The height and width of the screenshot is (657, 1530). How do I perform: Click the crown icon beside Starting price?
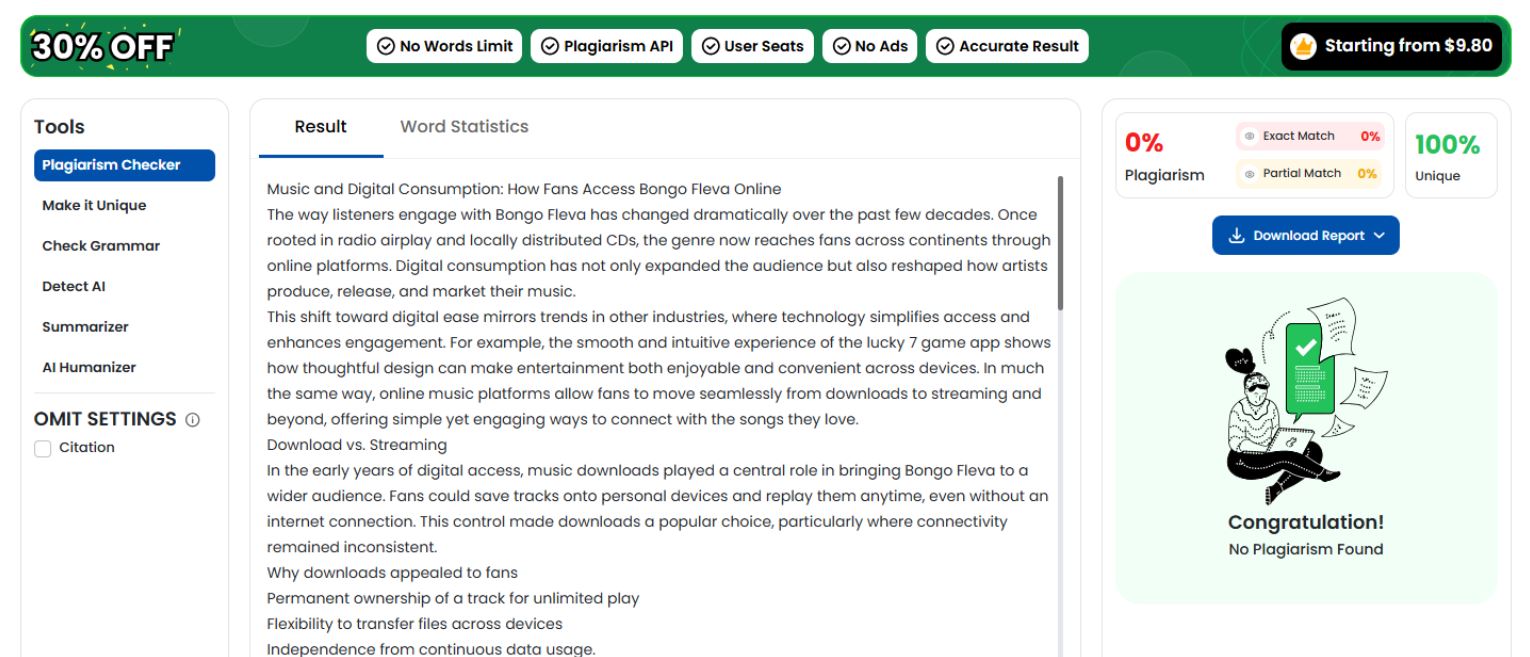pyautogui.click(x=1303, y=46)
